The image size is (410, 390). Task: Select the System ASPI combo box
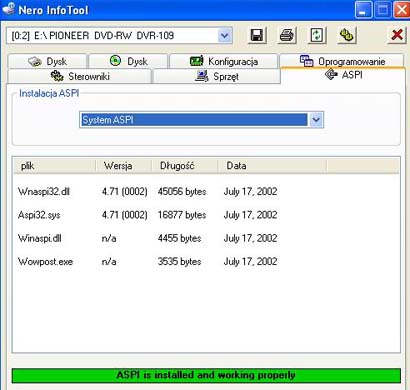click(x=202, y=120)
